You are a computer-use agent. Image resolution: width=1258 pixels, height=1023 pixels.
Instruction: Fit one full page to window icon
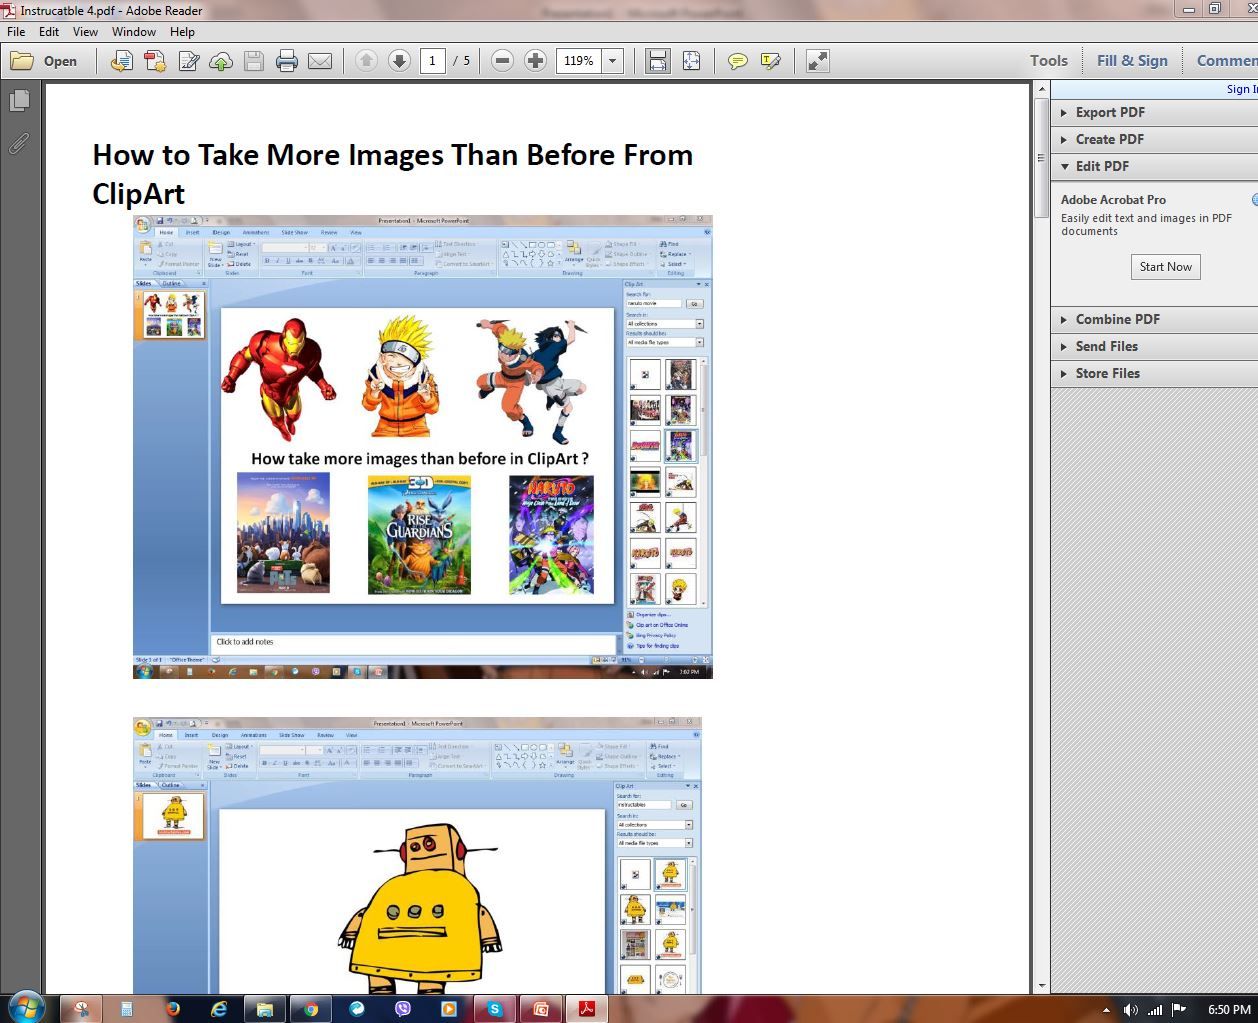point(691,61)
